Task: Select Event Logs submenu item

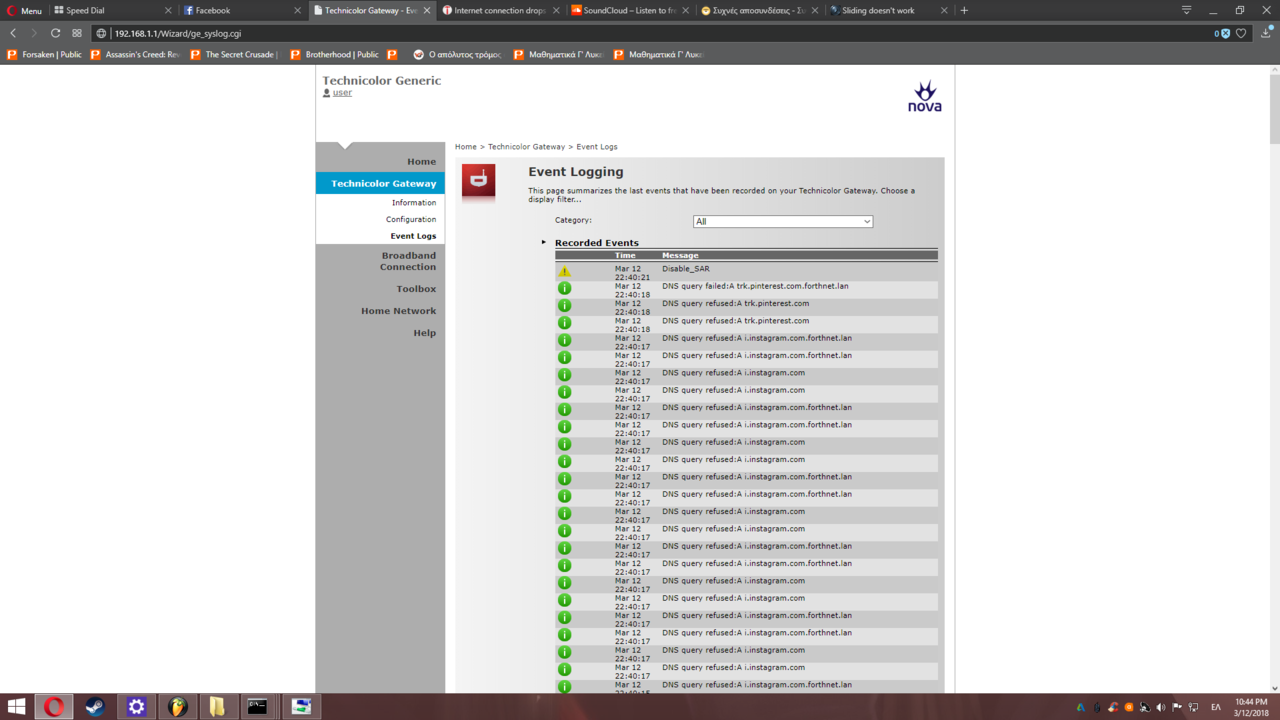Action: 413,236
